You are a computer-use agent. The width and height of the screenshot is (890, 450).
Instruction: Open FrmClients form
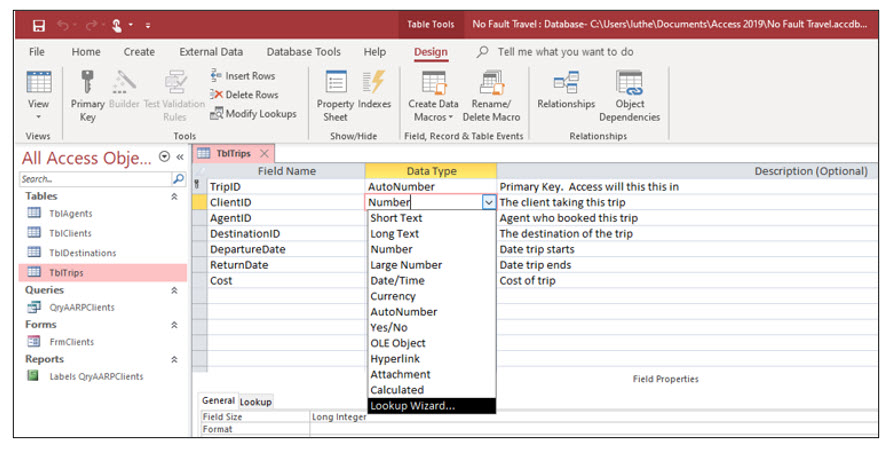pyautogui.click(x=72, y=342)
